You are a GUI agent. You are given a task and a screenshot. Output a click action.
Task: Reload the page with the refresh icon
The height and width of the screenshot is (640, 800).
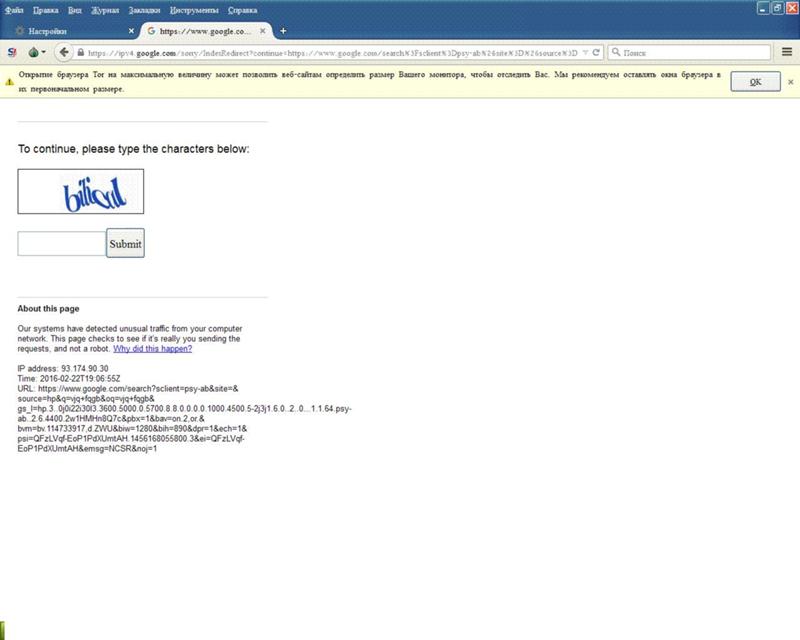click(596, 53)
